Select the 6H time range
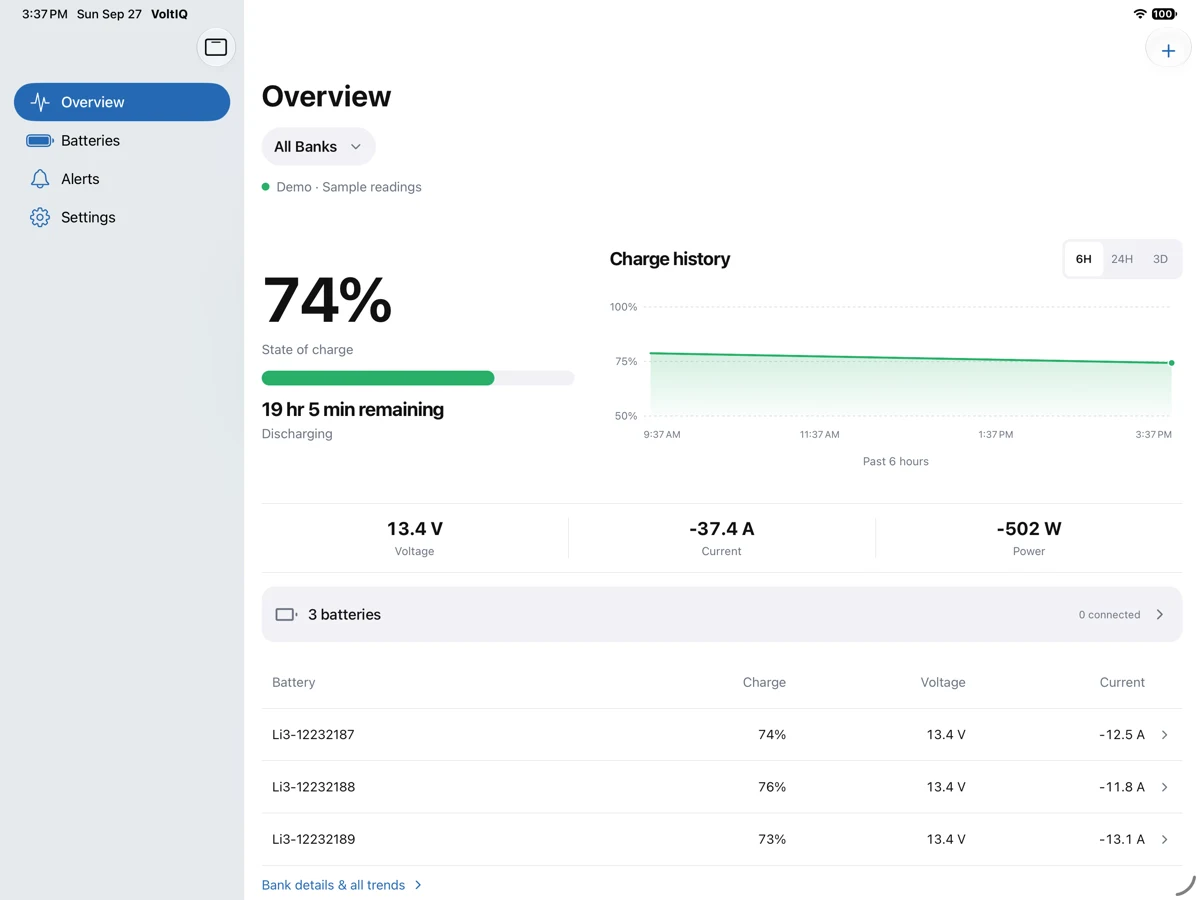 [x=1083, y=259]
